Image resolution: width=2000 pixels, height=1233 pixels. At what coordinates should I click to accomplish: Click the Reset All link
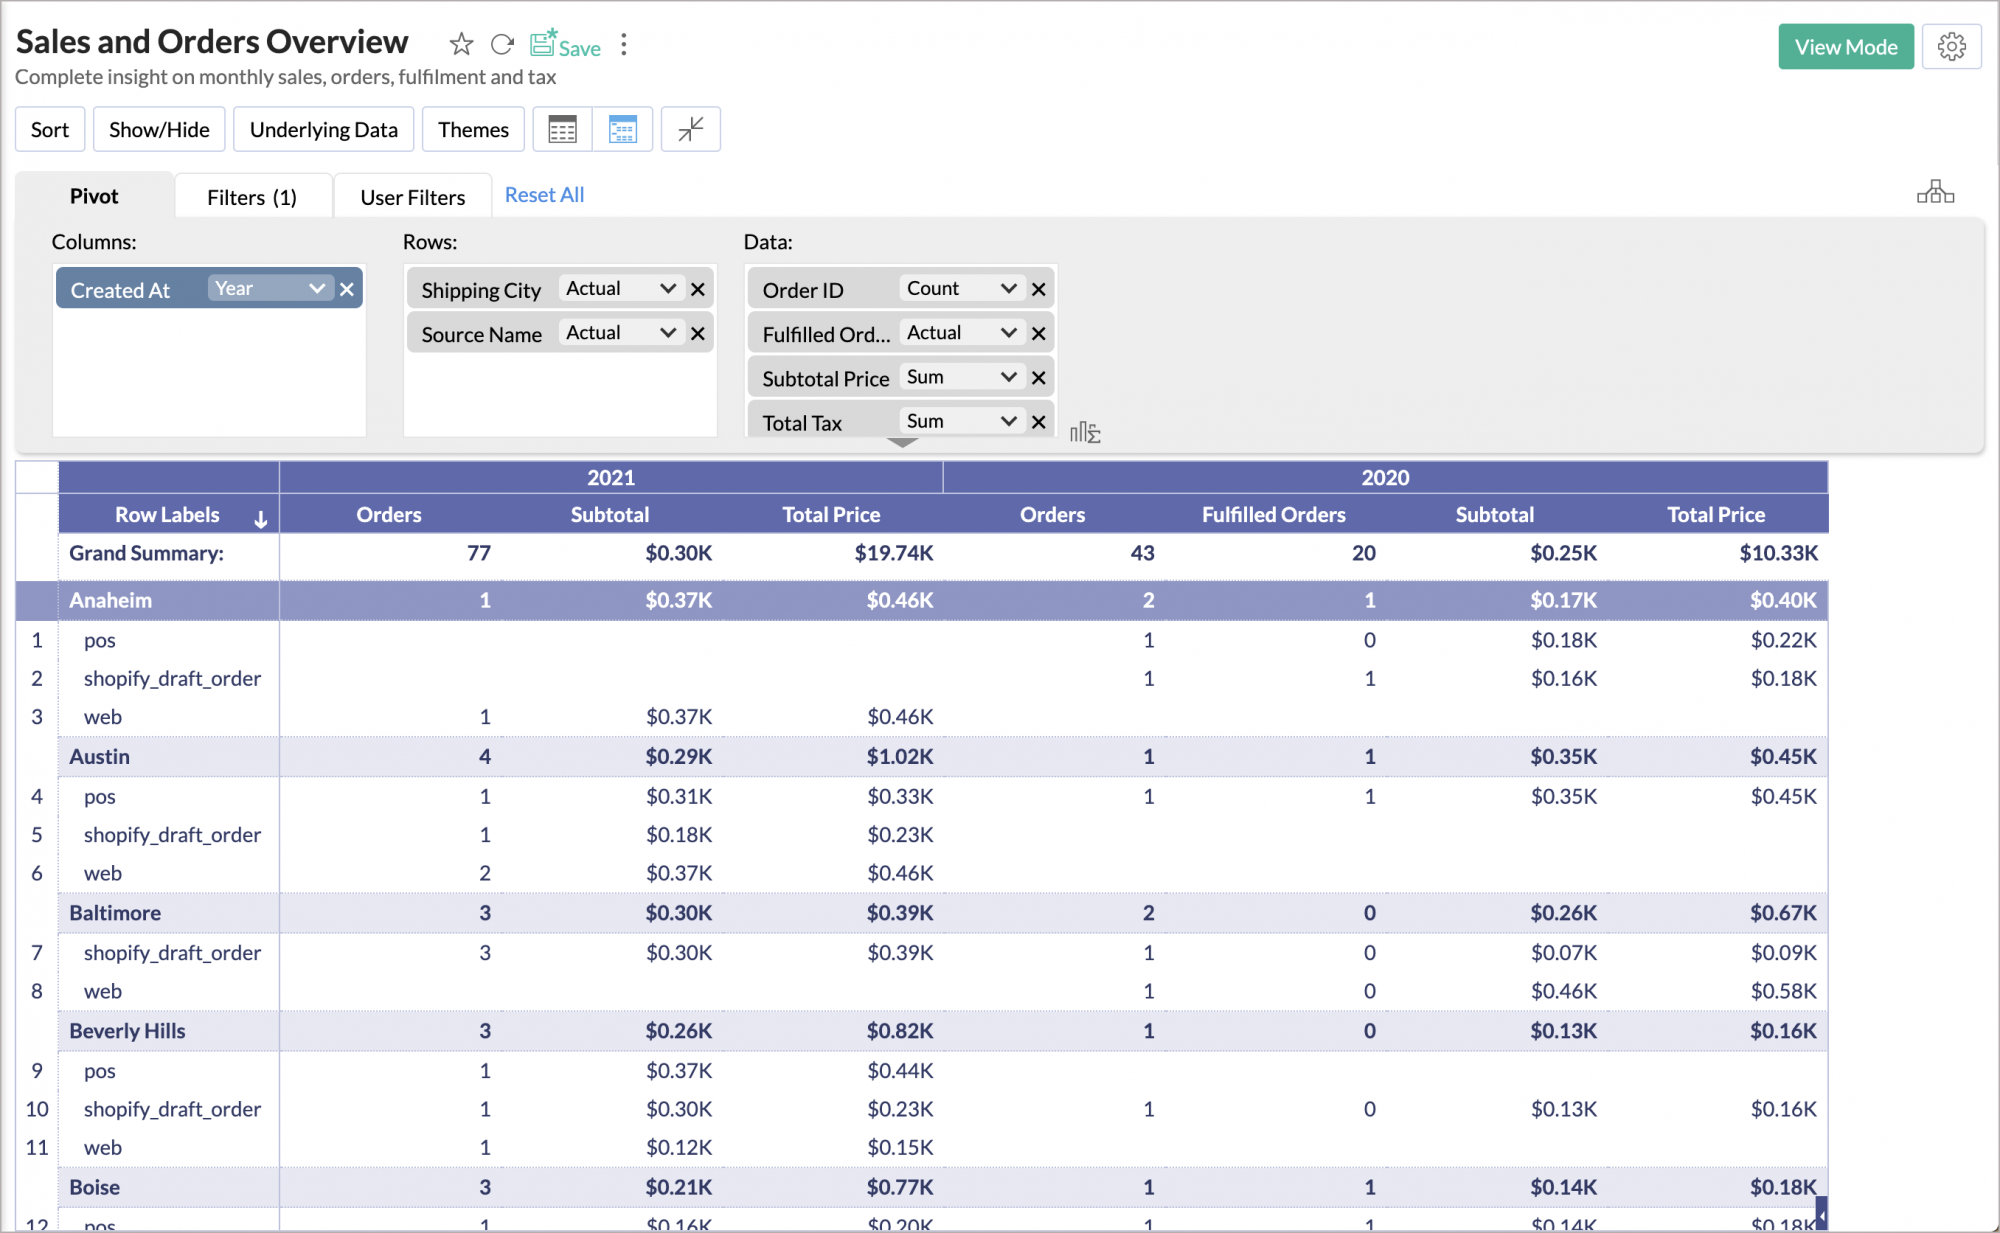click(544, 195)
